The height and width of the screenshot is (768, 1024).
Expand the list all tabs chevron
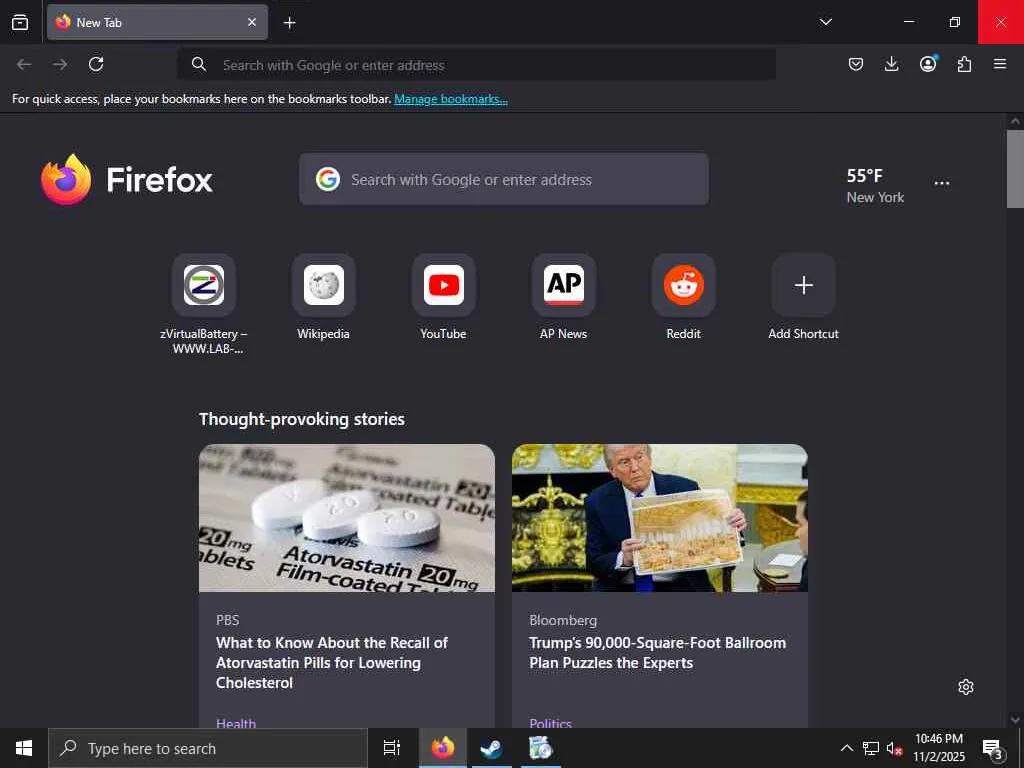point(825,22)
